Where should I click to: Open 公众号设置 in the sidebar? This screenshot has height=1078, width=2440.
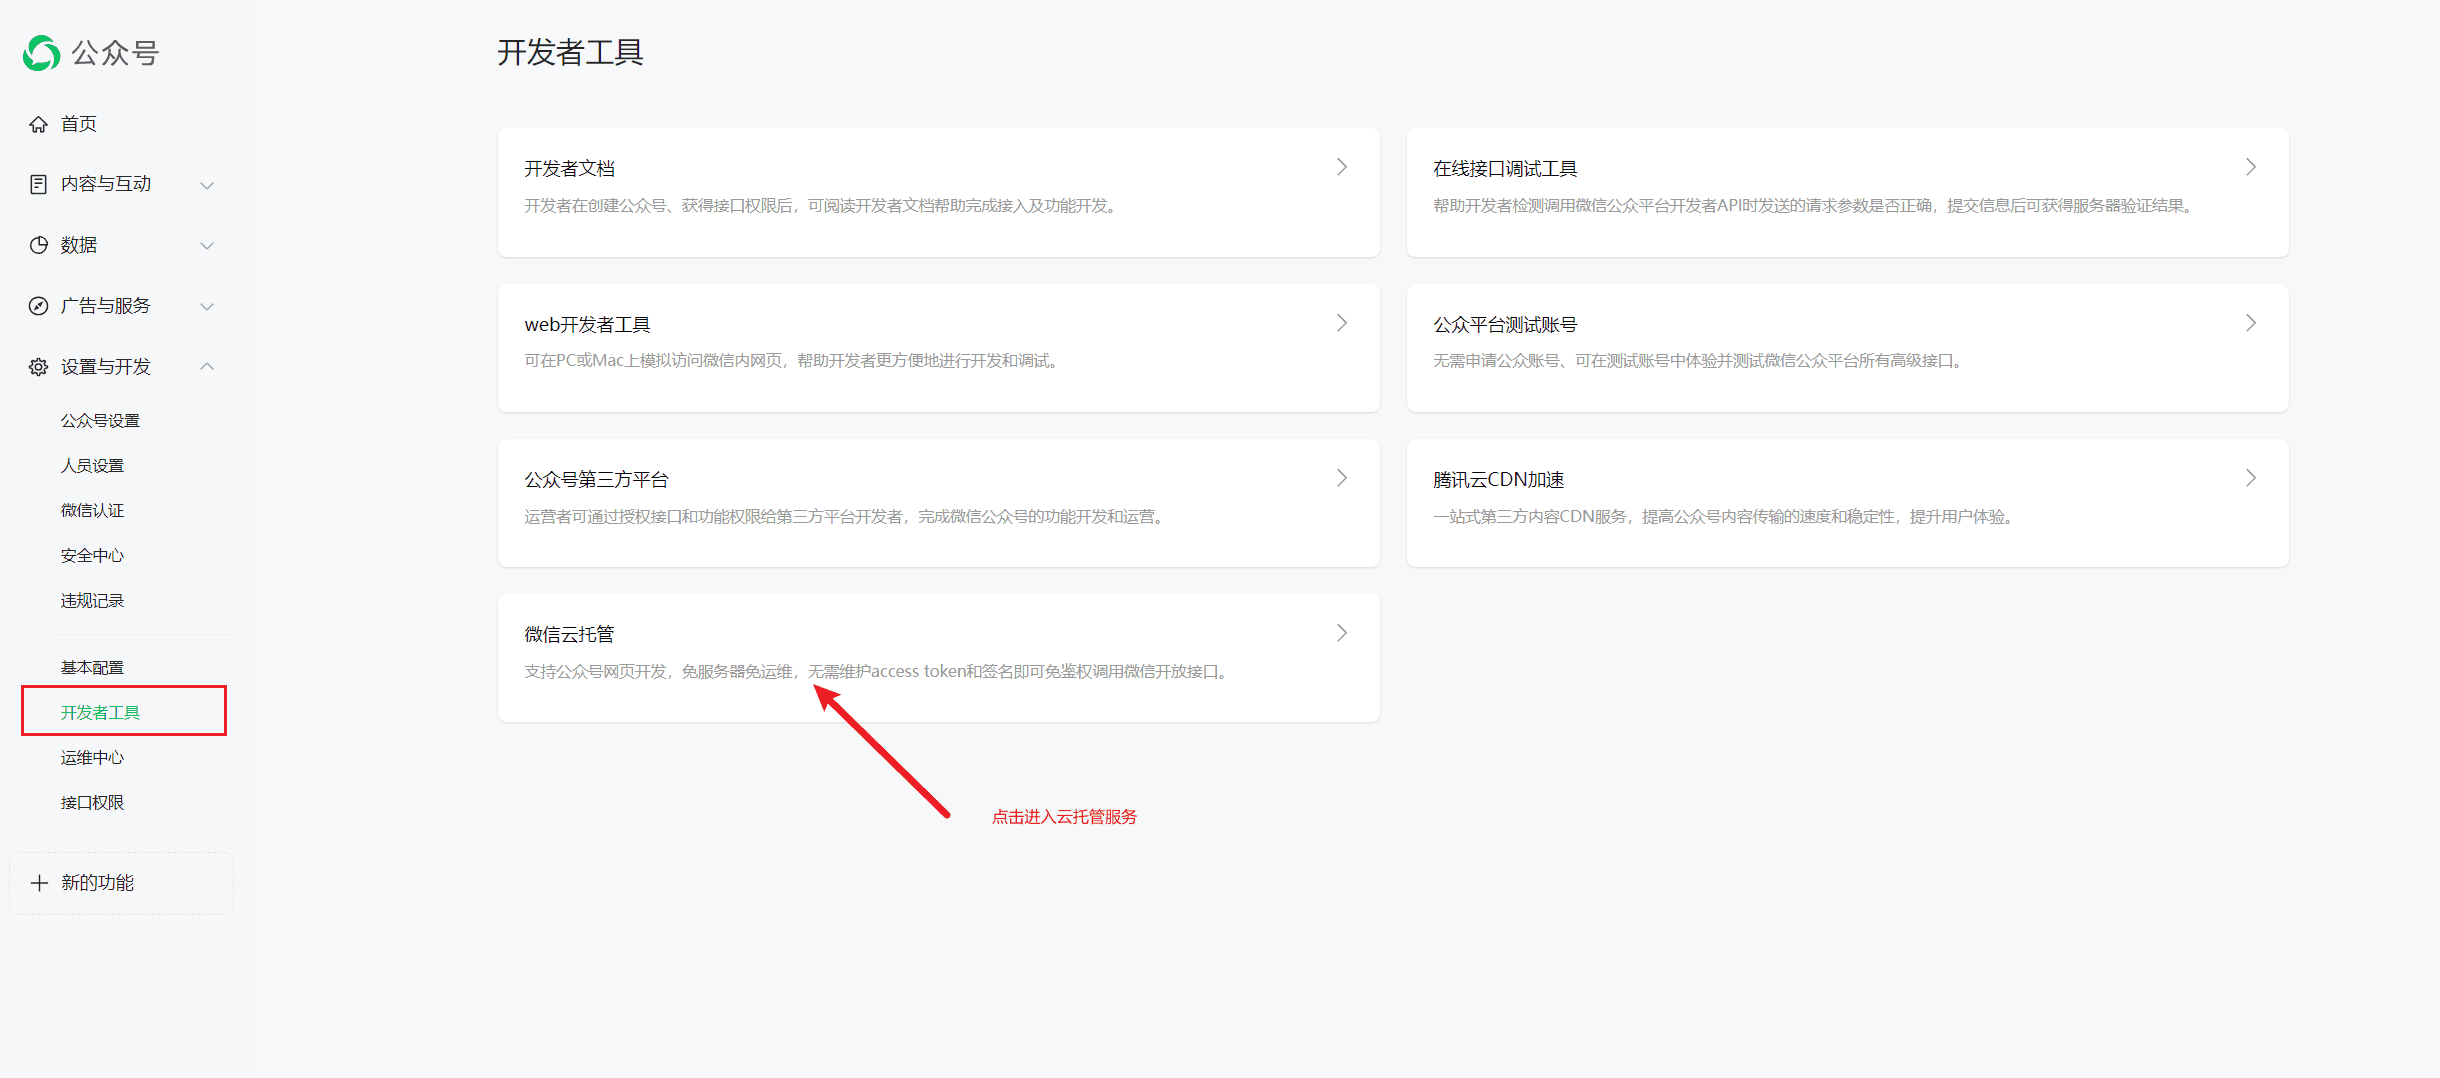point(100,421)
